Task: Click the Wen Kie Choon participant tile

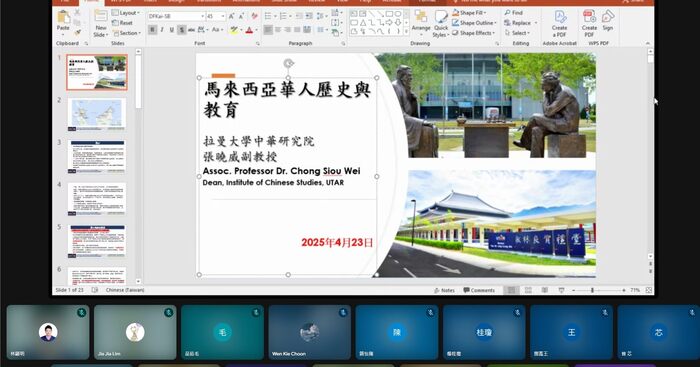Action: (x=310, y=332)
